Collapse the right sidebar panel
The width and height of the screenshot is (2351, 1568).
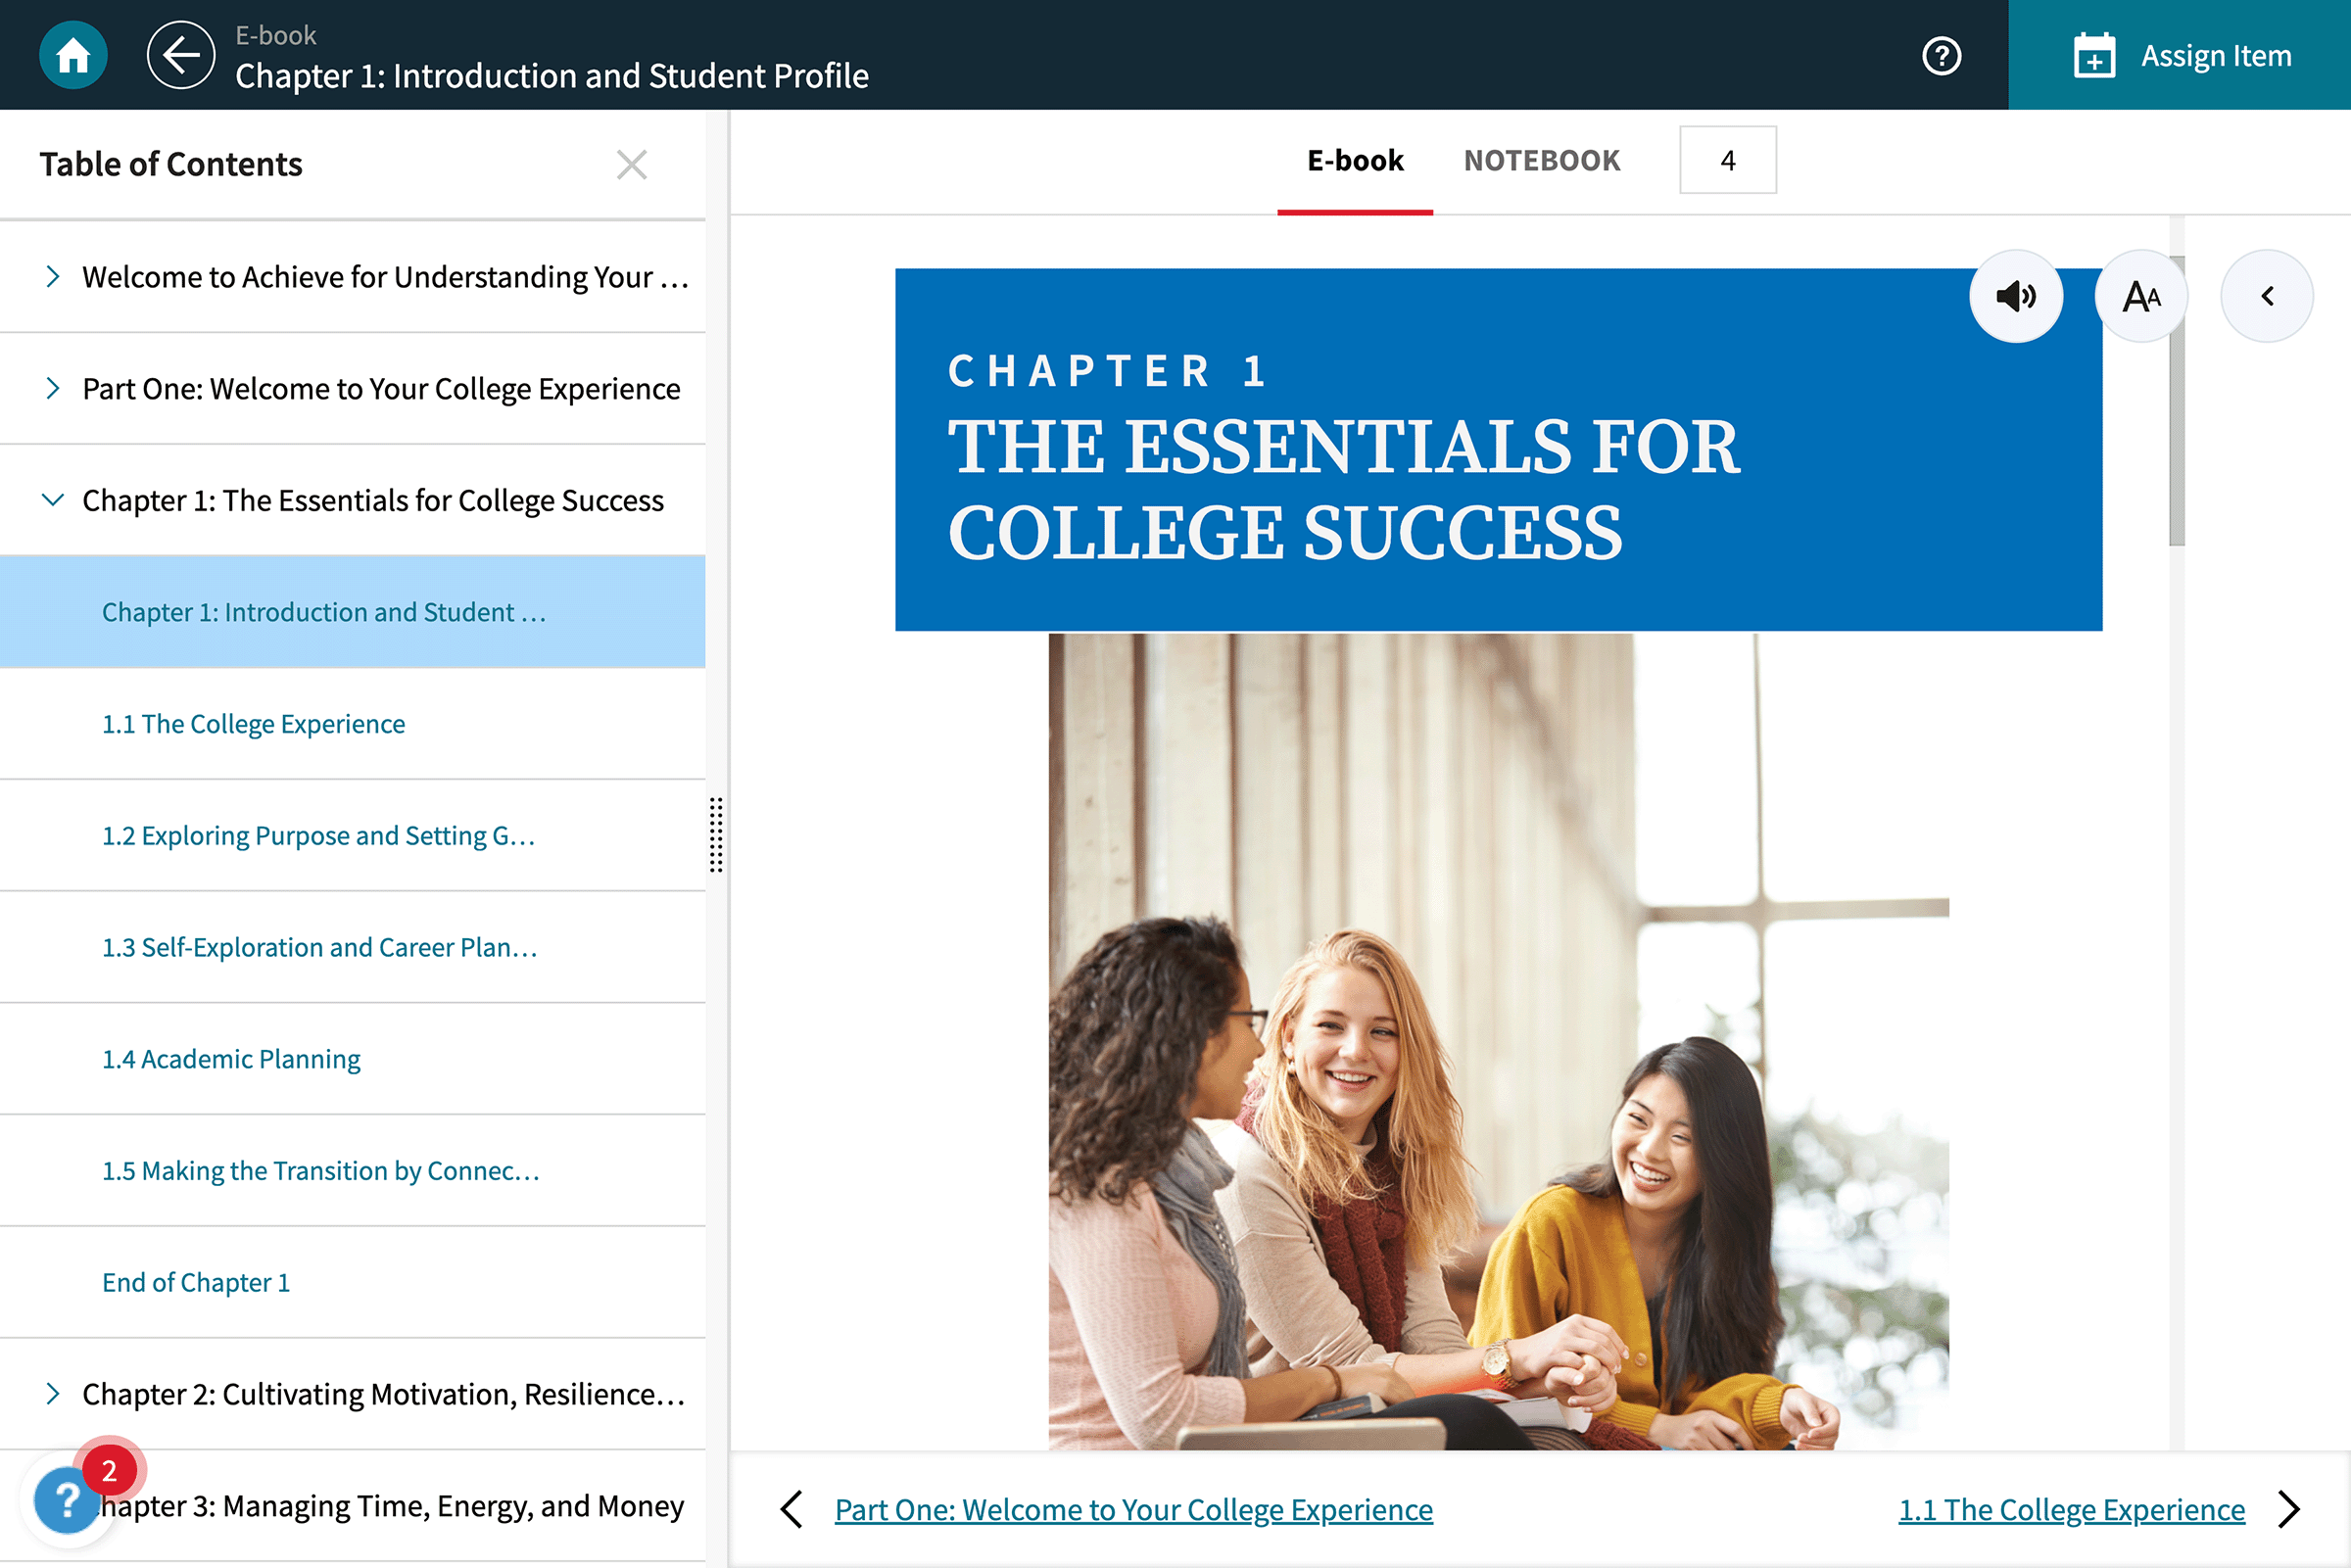click(2269, 296)
